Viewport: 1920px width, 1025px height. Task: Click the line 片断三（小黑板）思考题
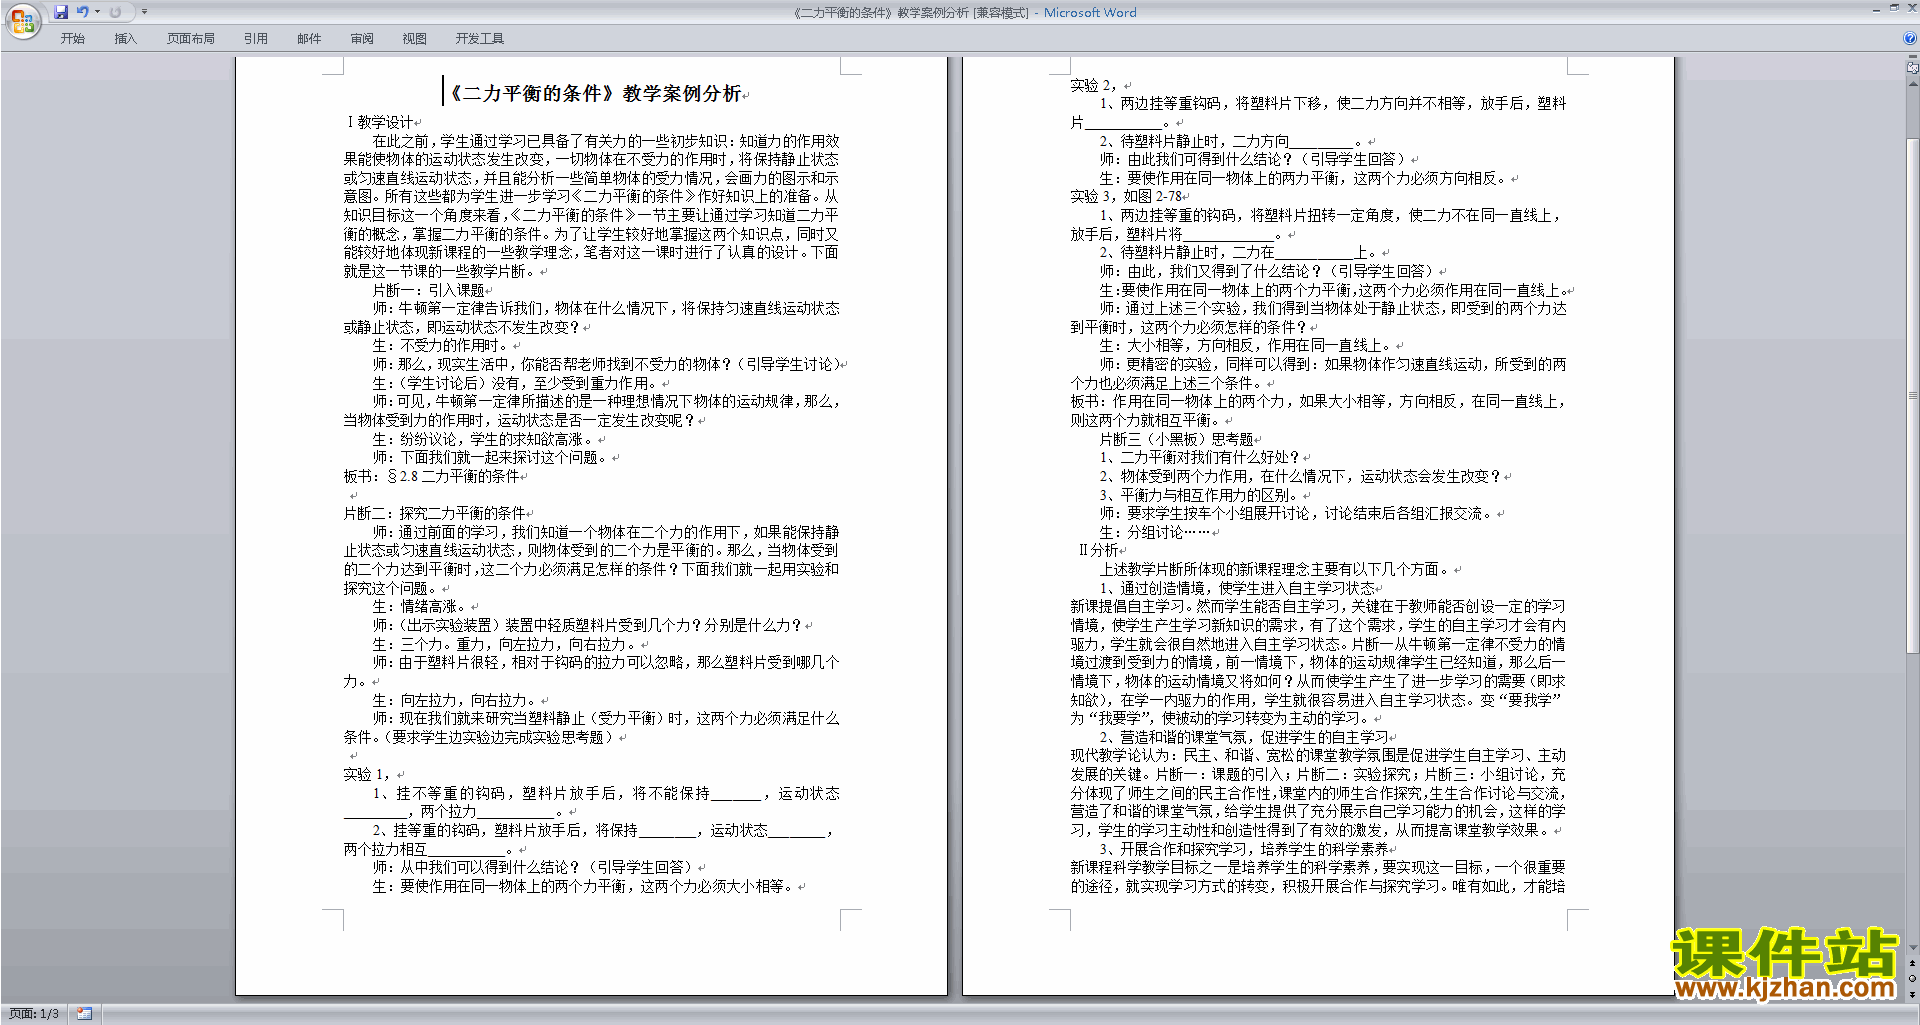coord(1176,439)
